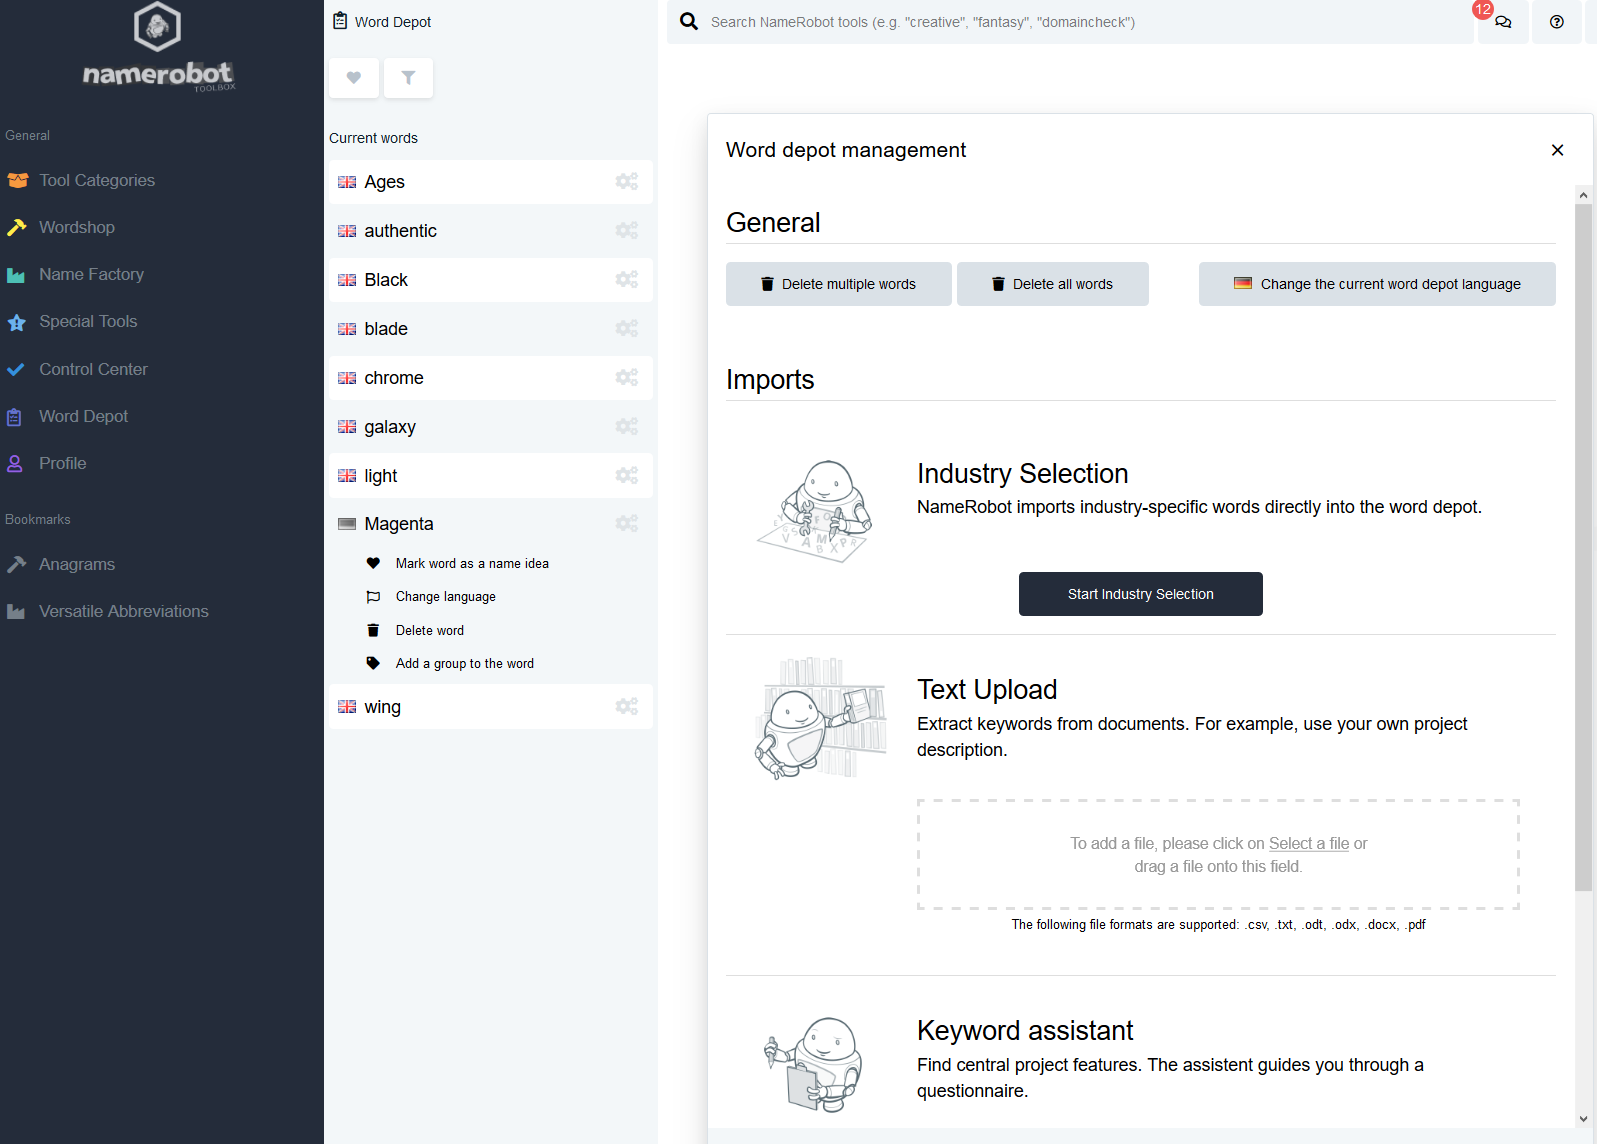Open Control Center

pyautogui.click(x=93, y=369)
